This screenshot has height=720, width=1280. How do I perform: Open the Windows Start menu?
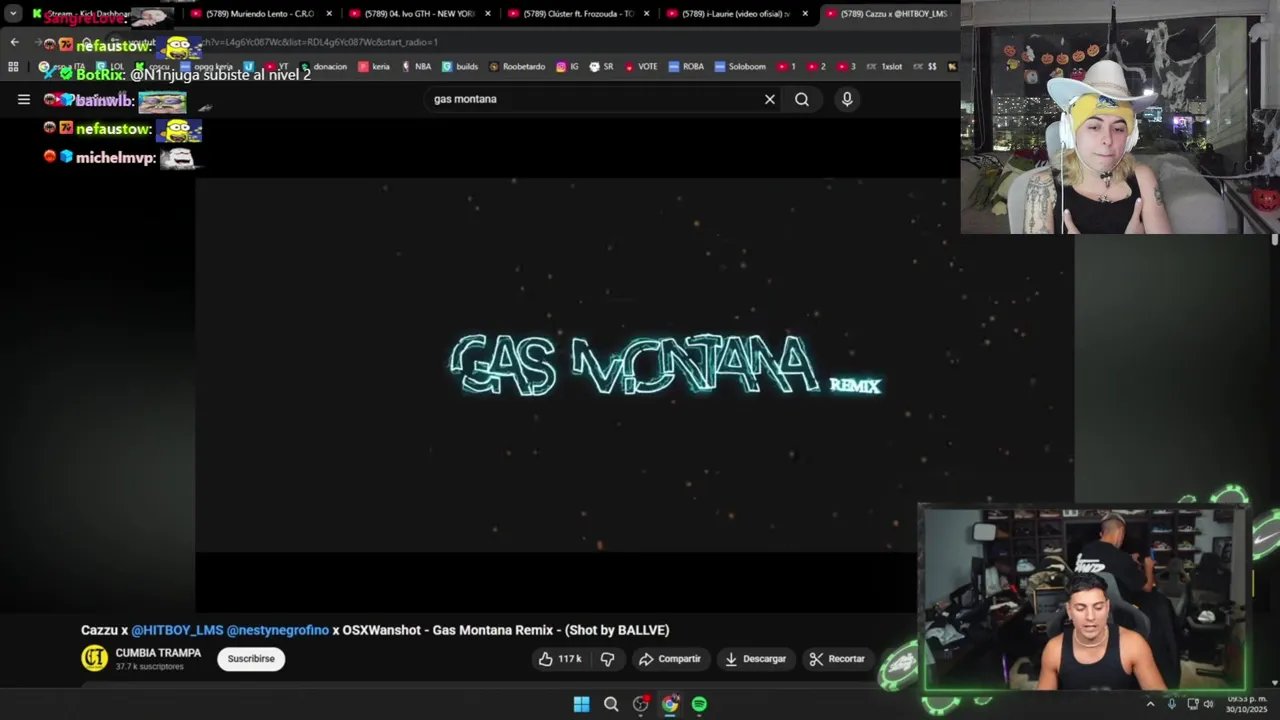pos(581,704)
